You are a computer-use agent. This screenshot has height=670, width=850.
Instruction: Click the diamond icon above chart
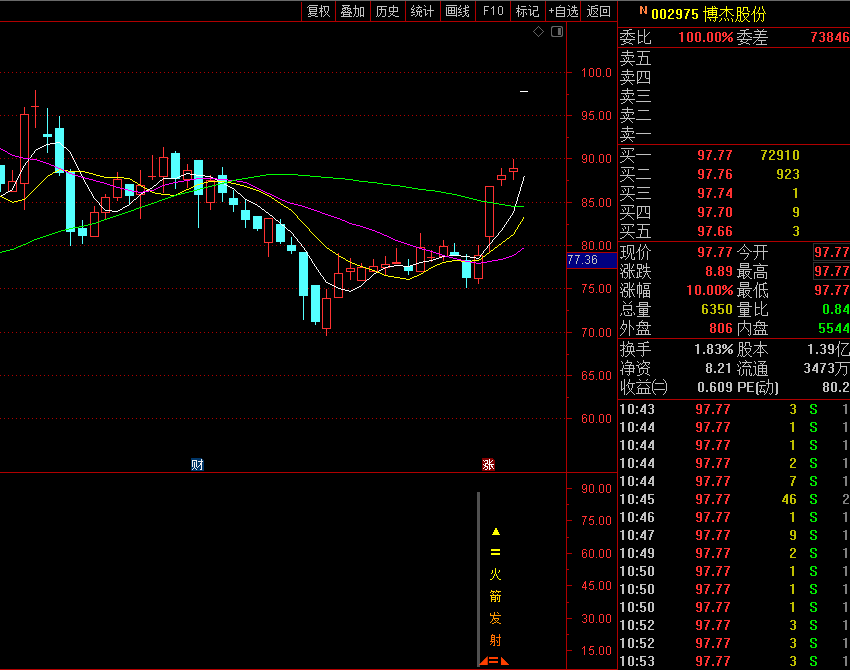(x=538, y=32)
